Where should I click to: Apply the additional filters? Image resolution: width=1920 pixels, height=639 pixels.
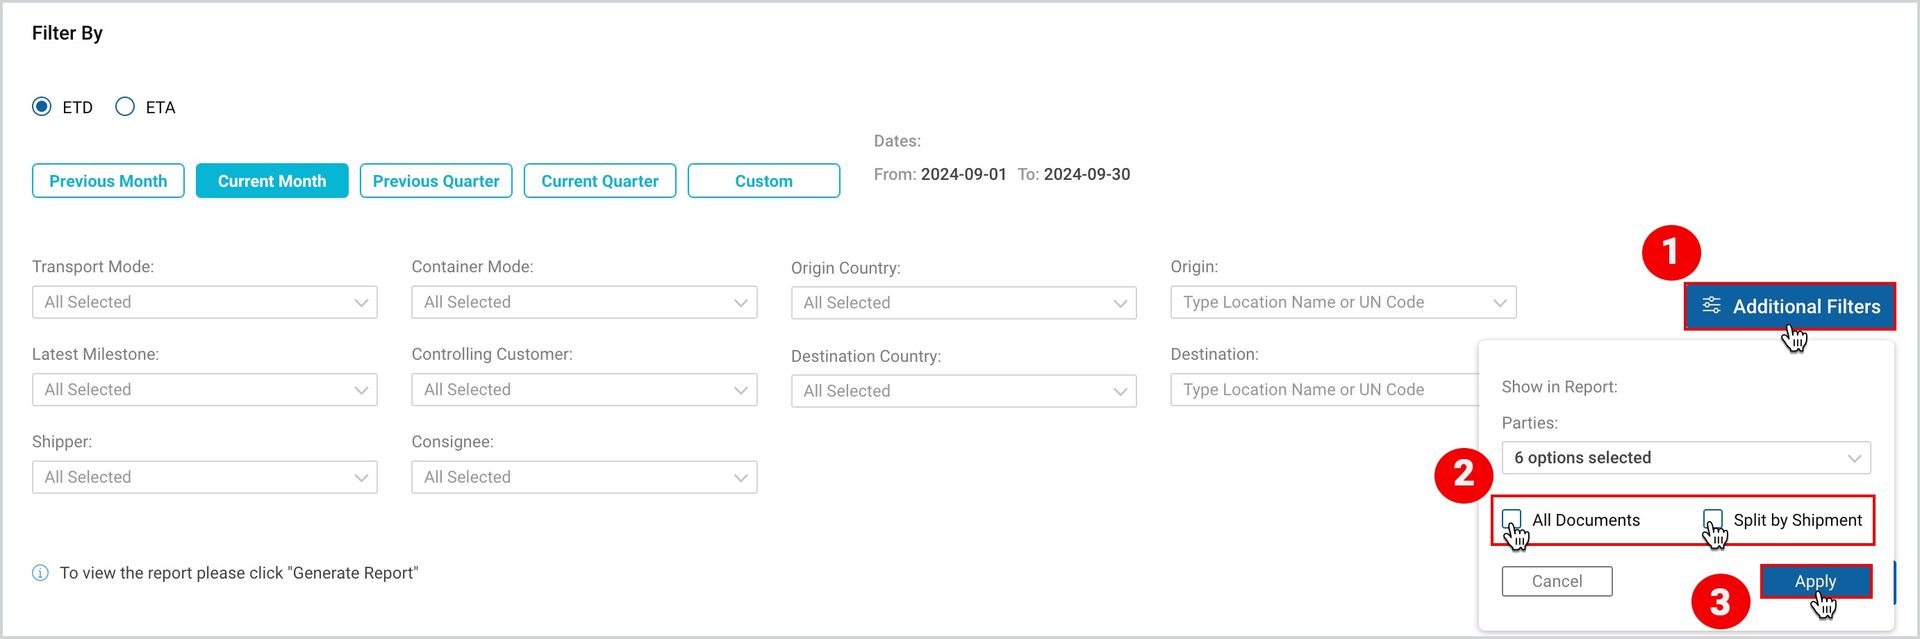point(1815,581)
